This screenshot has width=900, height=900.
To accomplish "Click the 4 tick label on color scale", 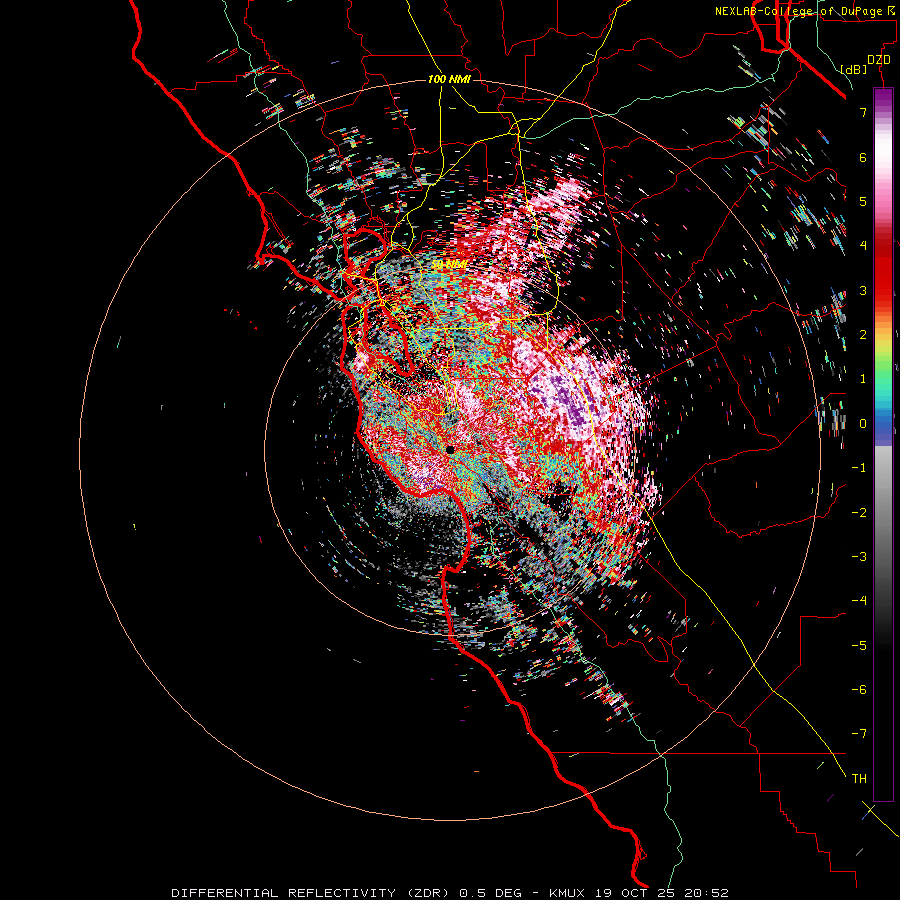I will [x=863, y=246].
